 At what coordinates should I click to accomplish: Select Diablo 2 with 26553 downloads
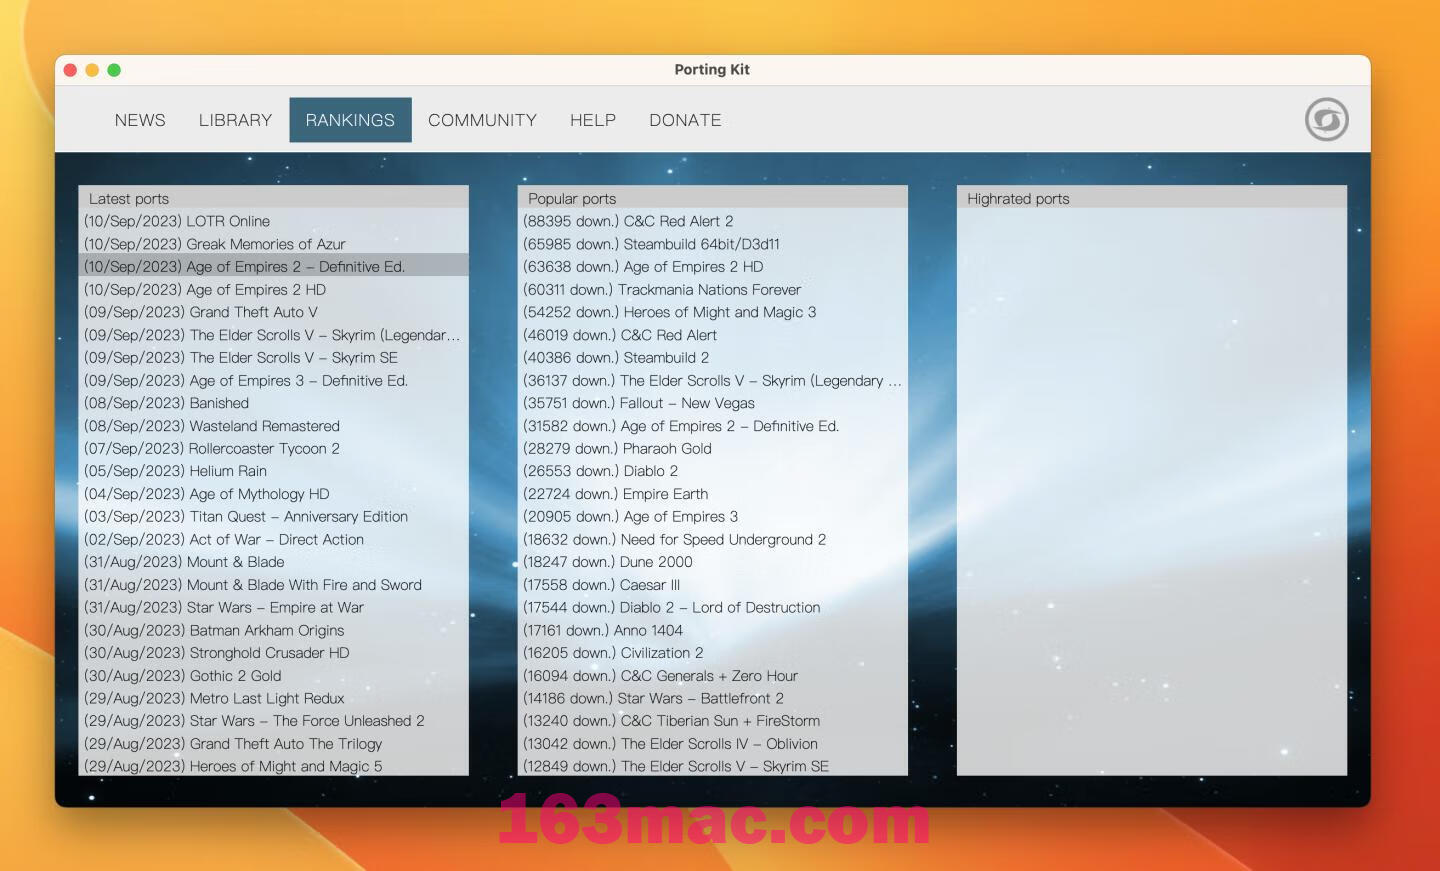[x=713, y=471]
